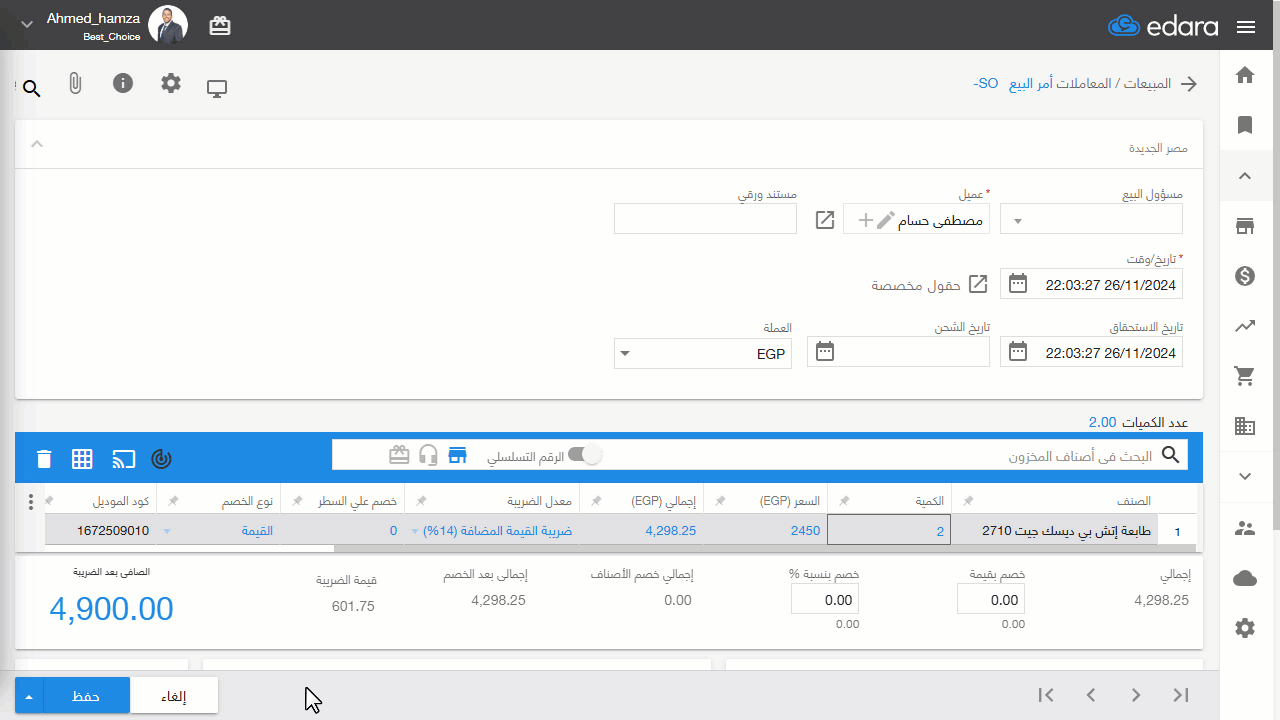Viewport: 1280px width, 720px height.
Task: Add a new customer with the plus icon
Action: (866, 220)
